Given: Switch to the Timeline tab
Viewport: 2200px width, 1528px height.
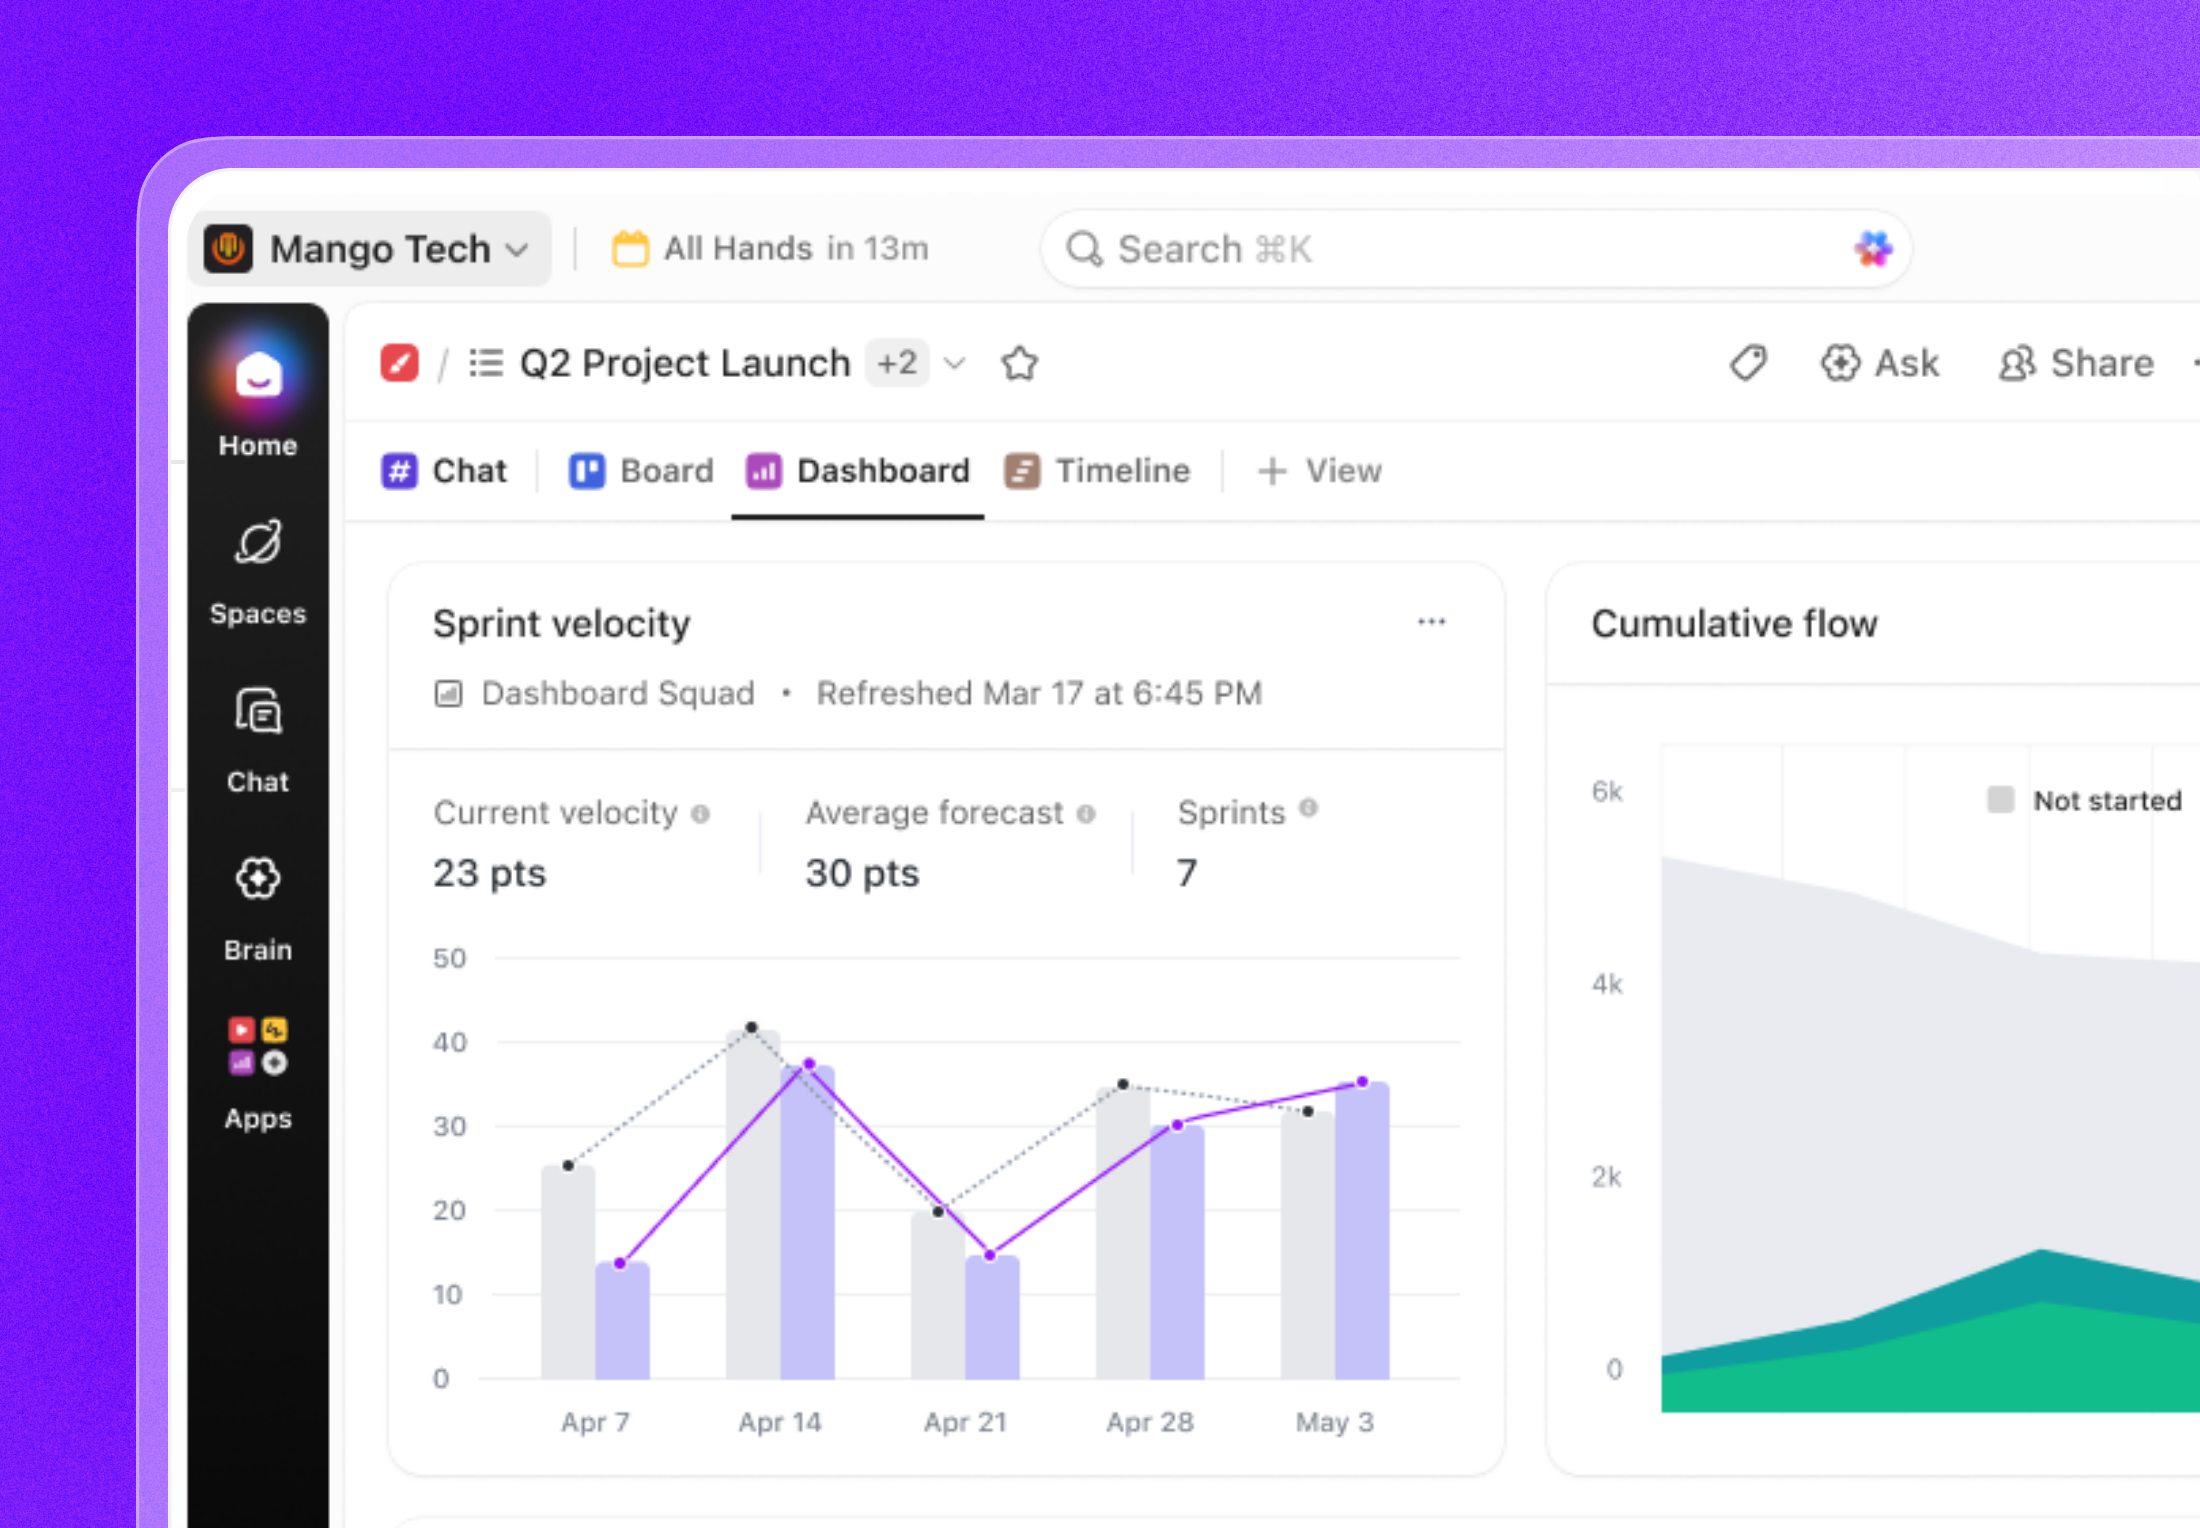Looking at the screenshot, I should [1098, 471].
